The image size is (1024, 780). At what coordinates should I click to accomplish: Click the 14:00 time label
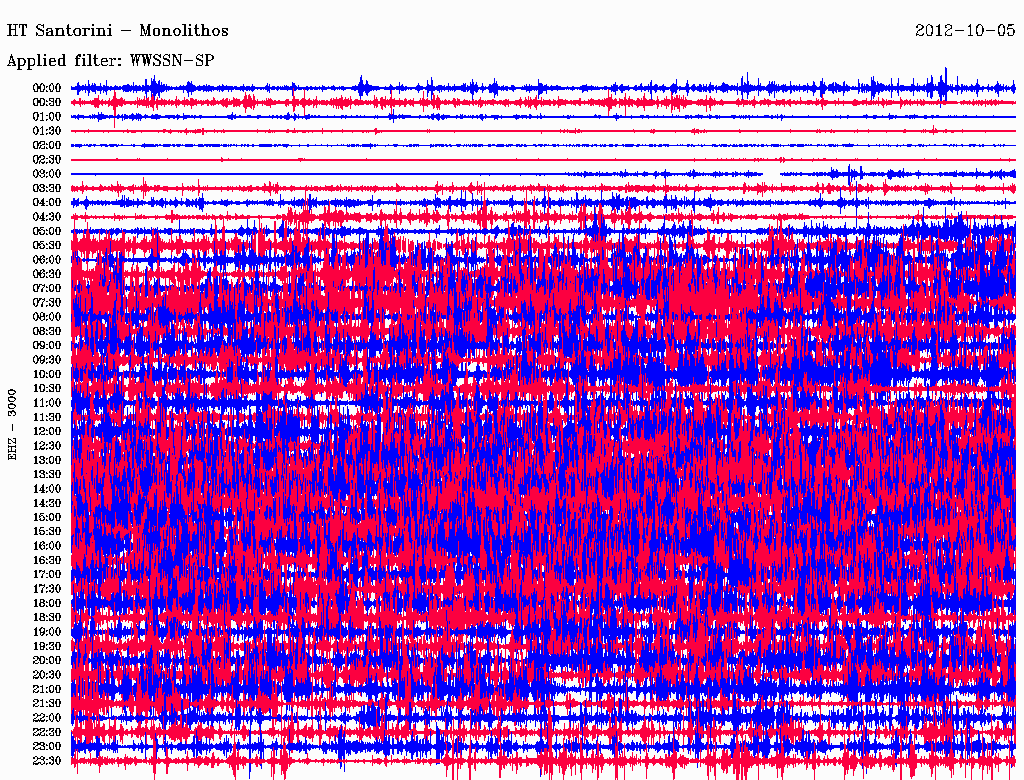(47, 489)
